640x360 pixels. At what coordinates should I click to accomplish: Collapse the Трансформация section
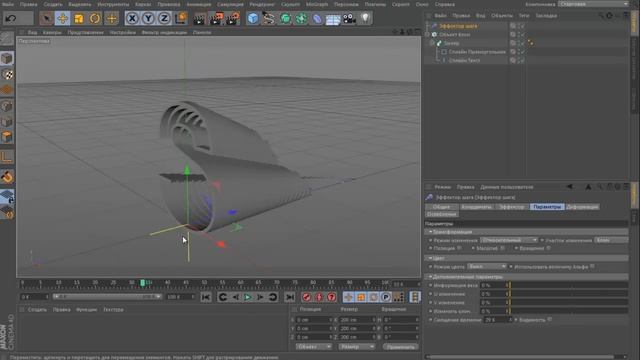[x=430, y=232]
